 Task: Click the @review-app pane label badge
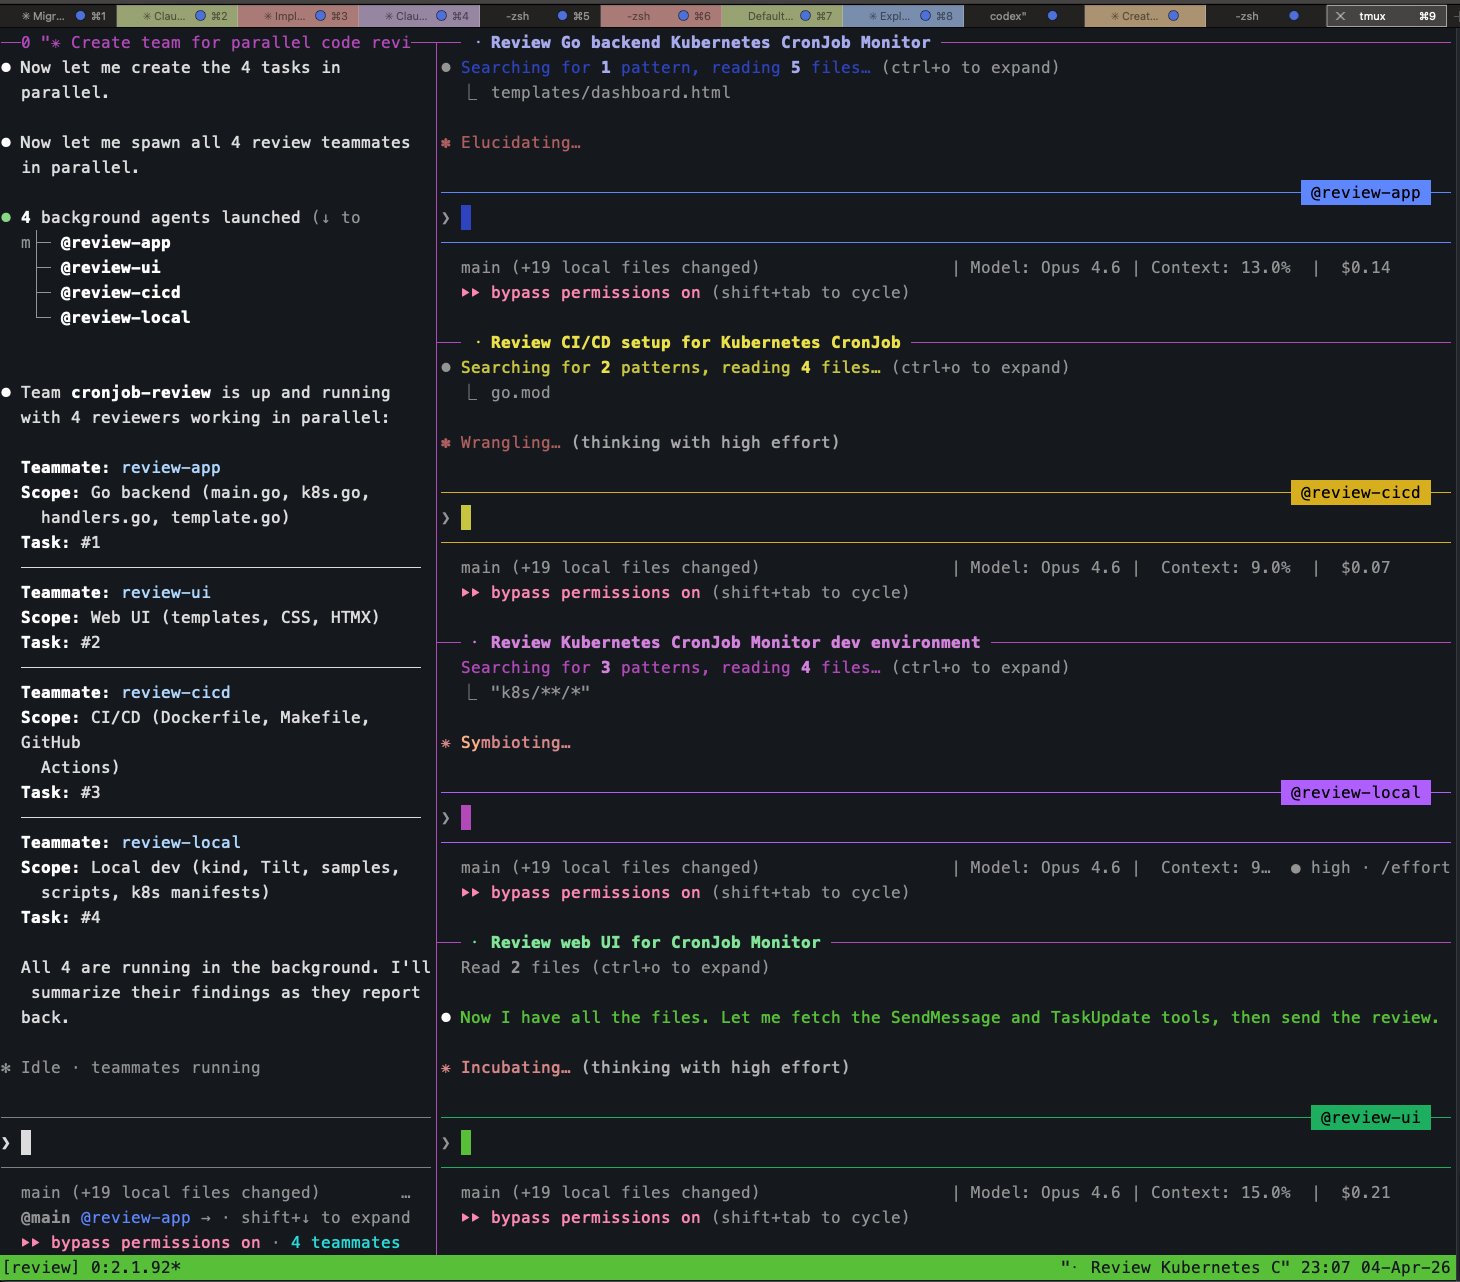click(x=1365, y=193)
